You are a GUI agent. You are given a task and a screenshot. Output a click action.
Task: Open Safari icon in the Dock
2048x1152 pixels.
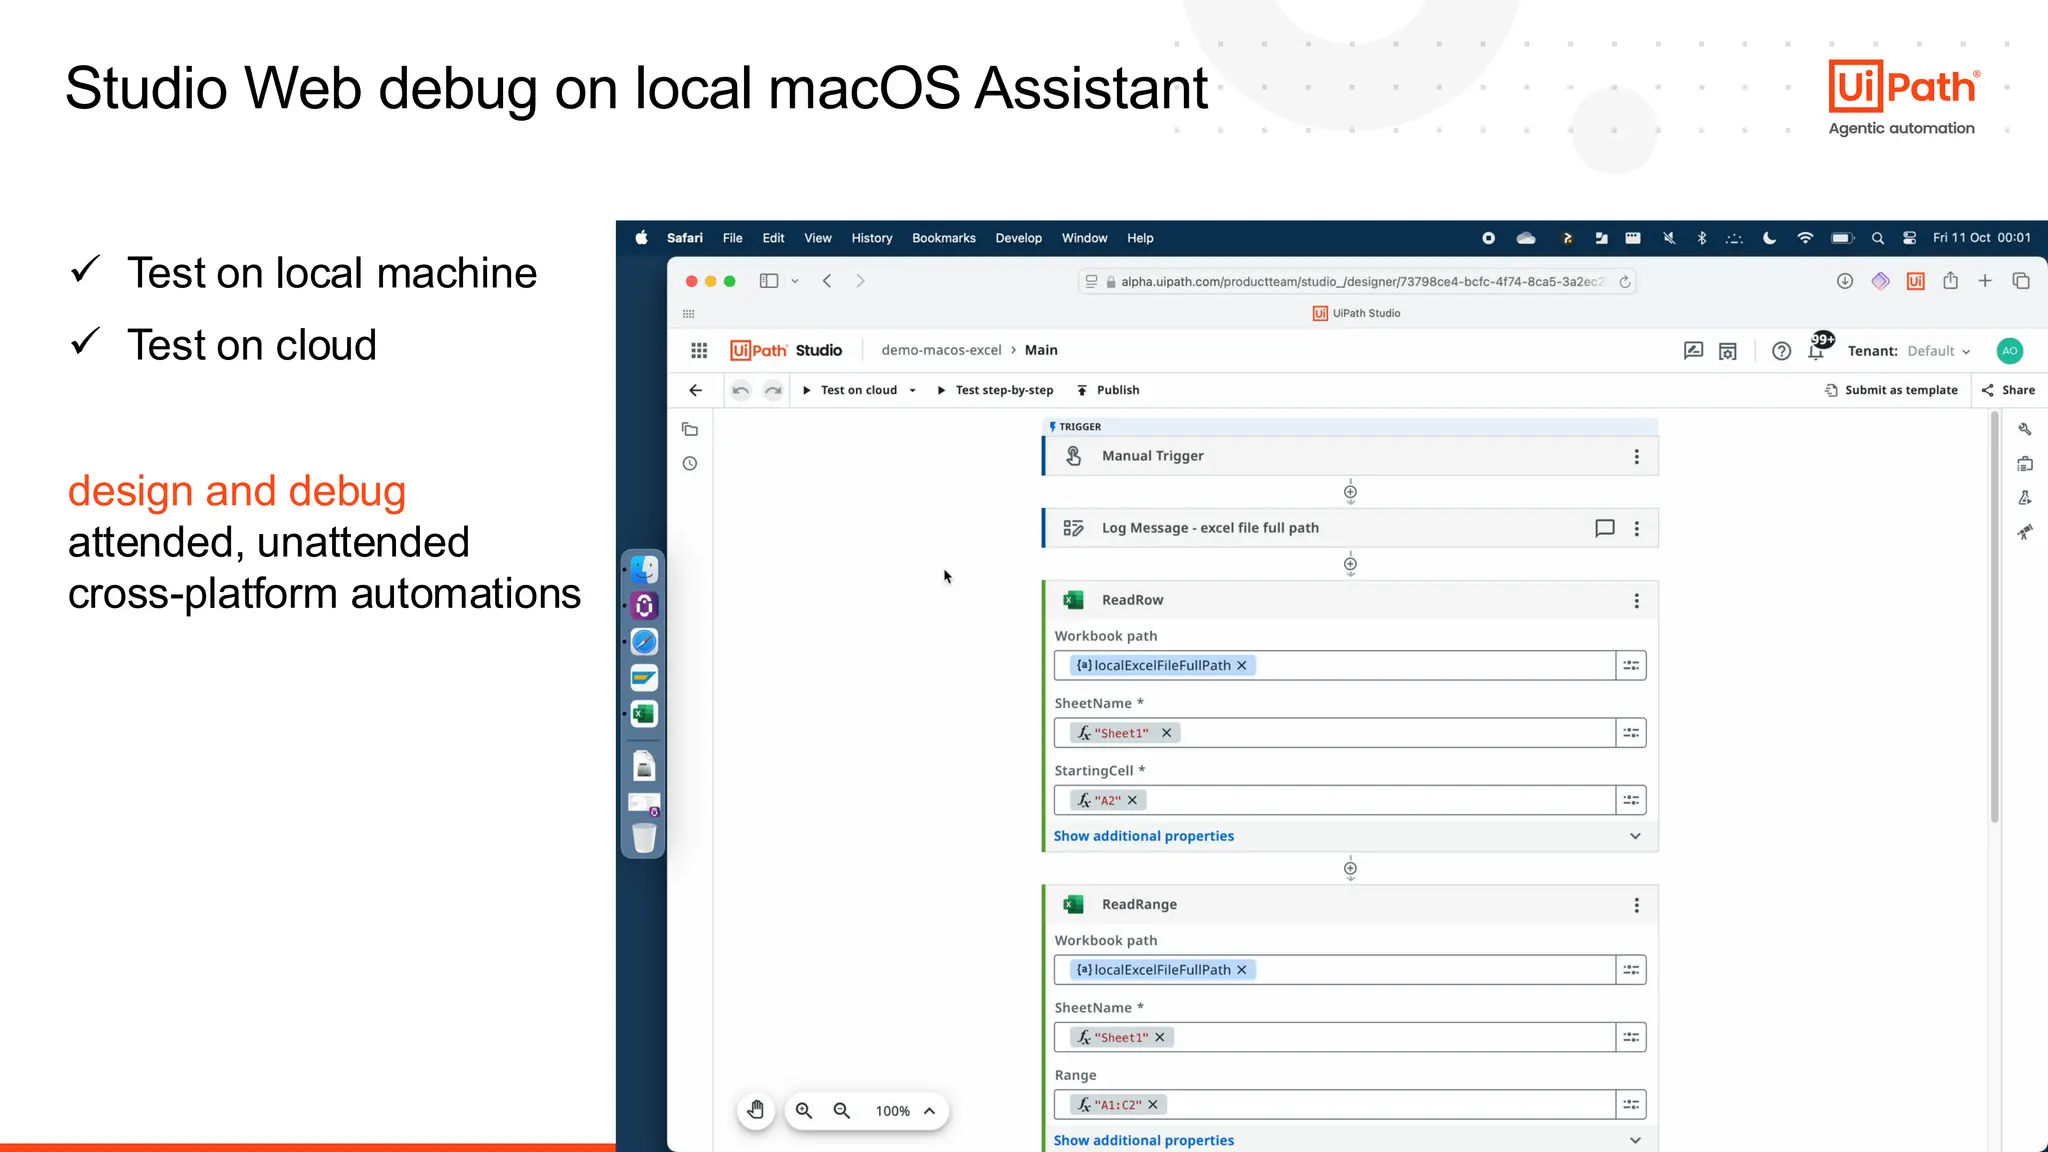[644, 641]
